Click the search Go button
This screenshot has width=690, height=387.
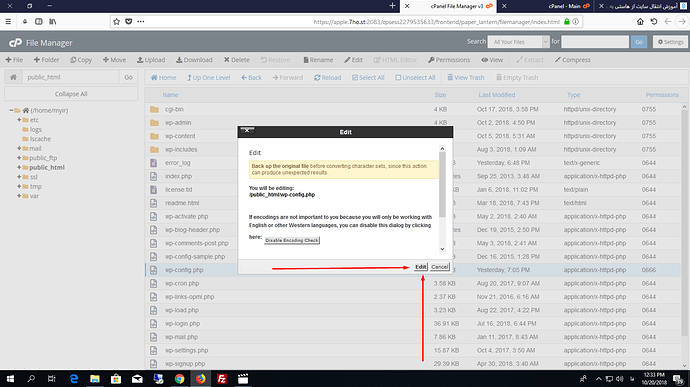pyautogui.click(x=639, y=42)
